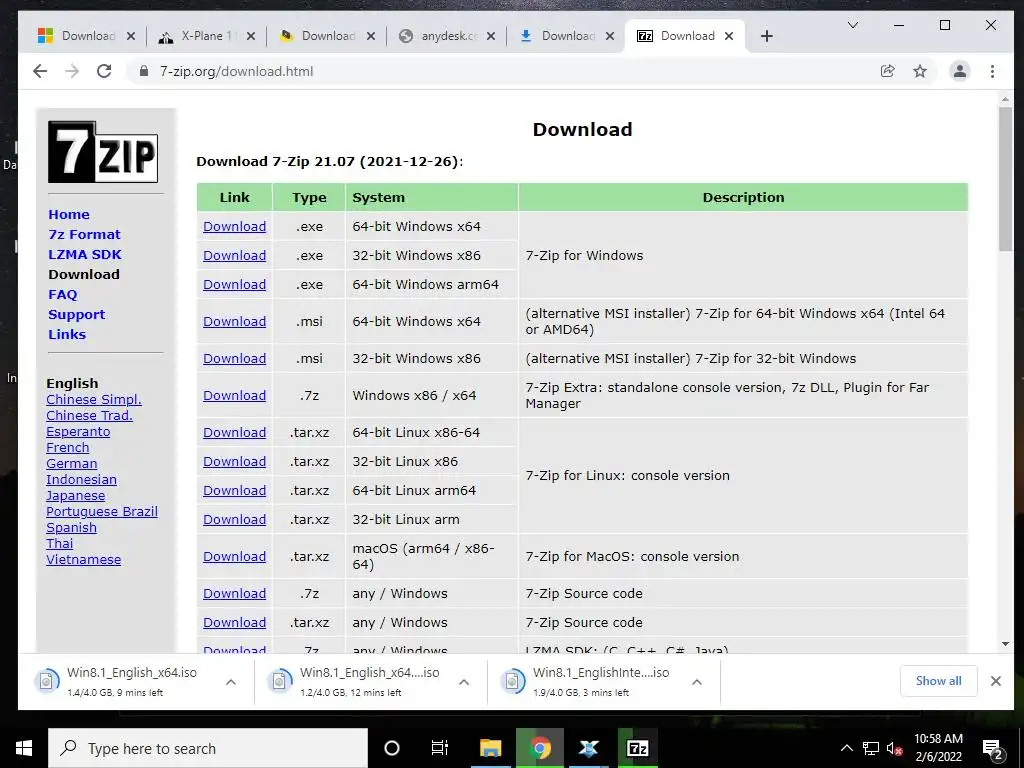Viewport: 1024px width, 768px height.
Task: Open the 7-Zip taskbar icon
Action: pyautogui.click(x=637, y=748)
